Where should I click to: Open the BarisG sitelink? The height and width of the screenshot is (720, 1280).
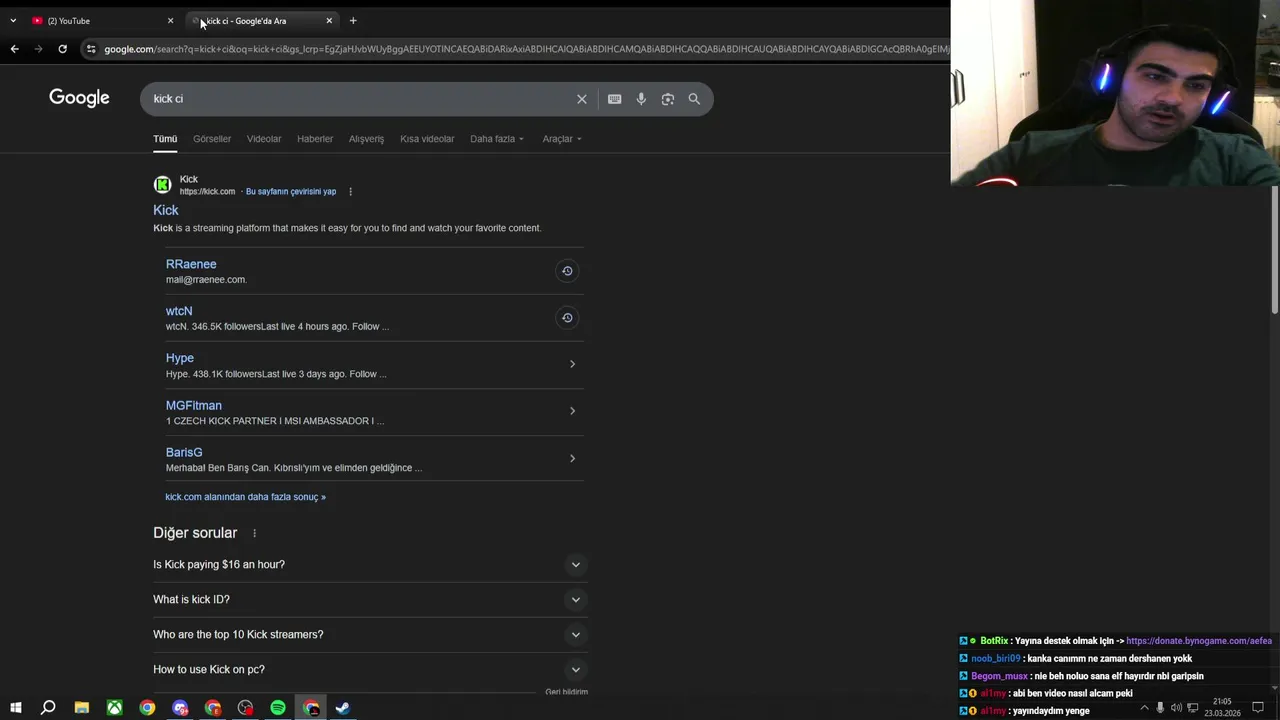(x=184, y=452)
